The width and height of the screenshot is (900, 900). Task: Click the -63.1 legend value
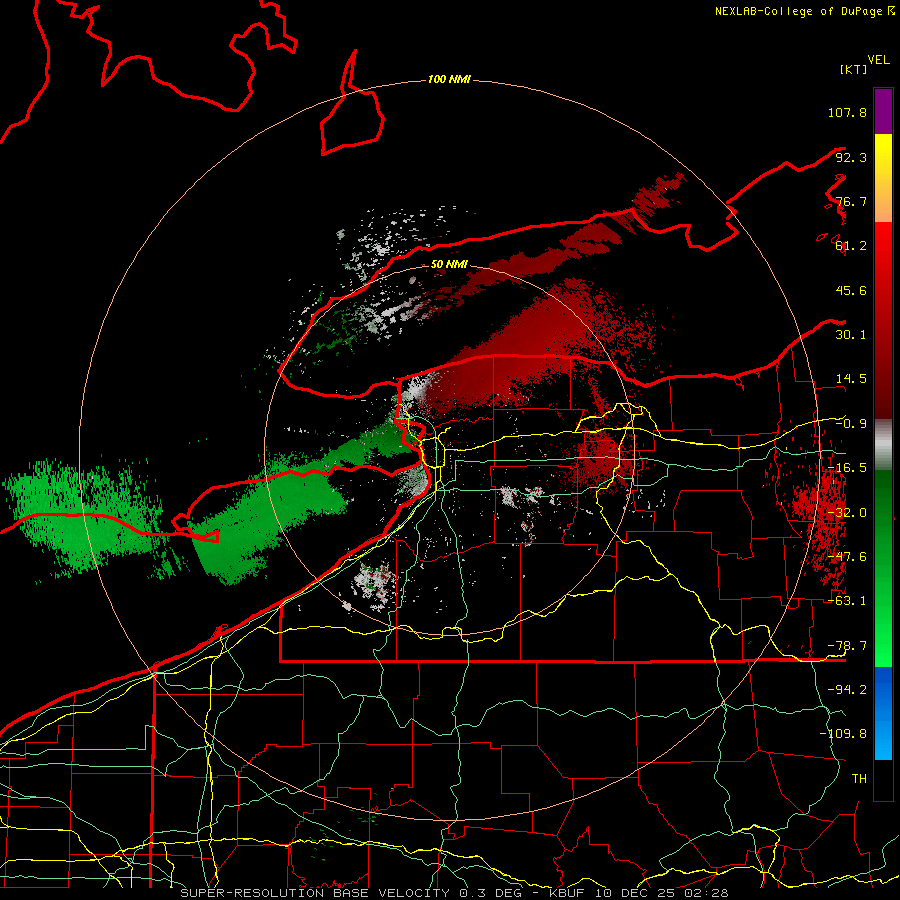pos(847,601)
